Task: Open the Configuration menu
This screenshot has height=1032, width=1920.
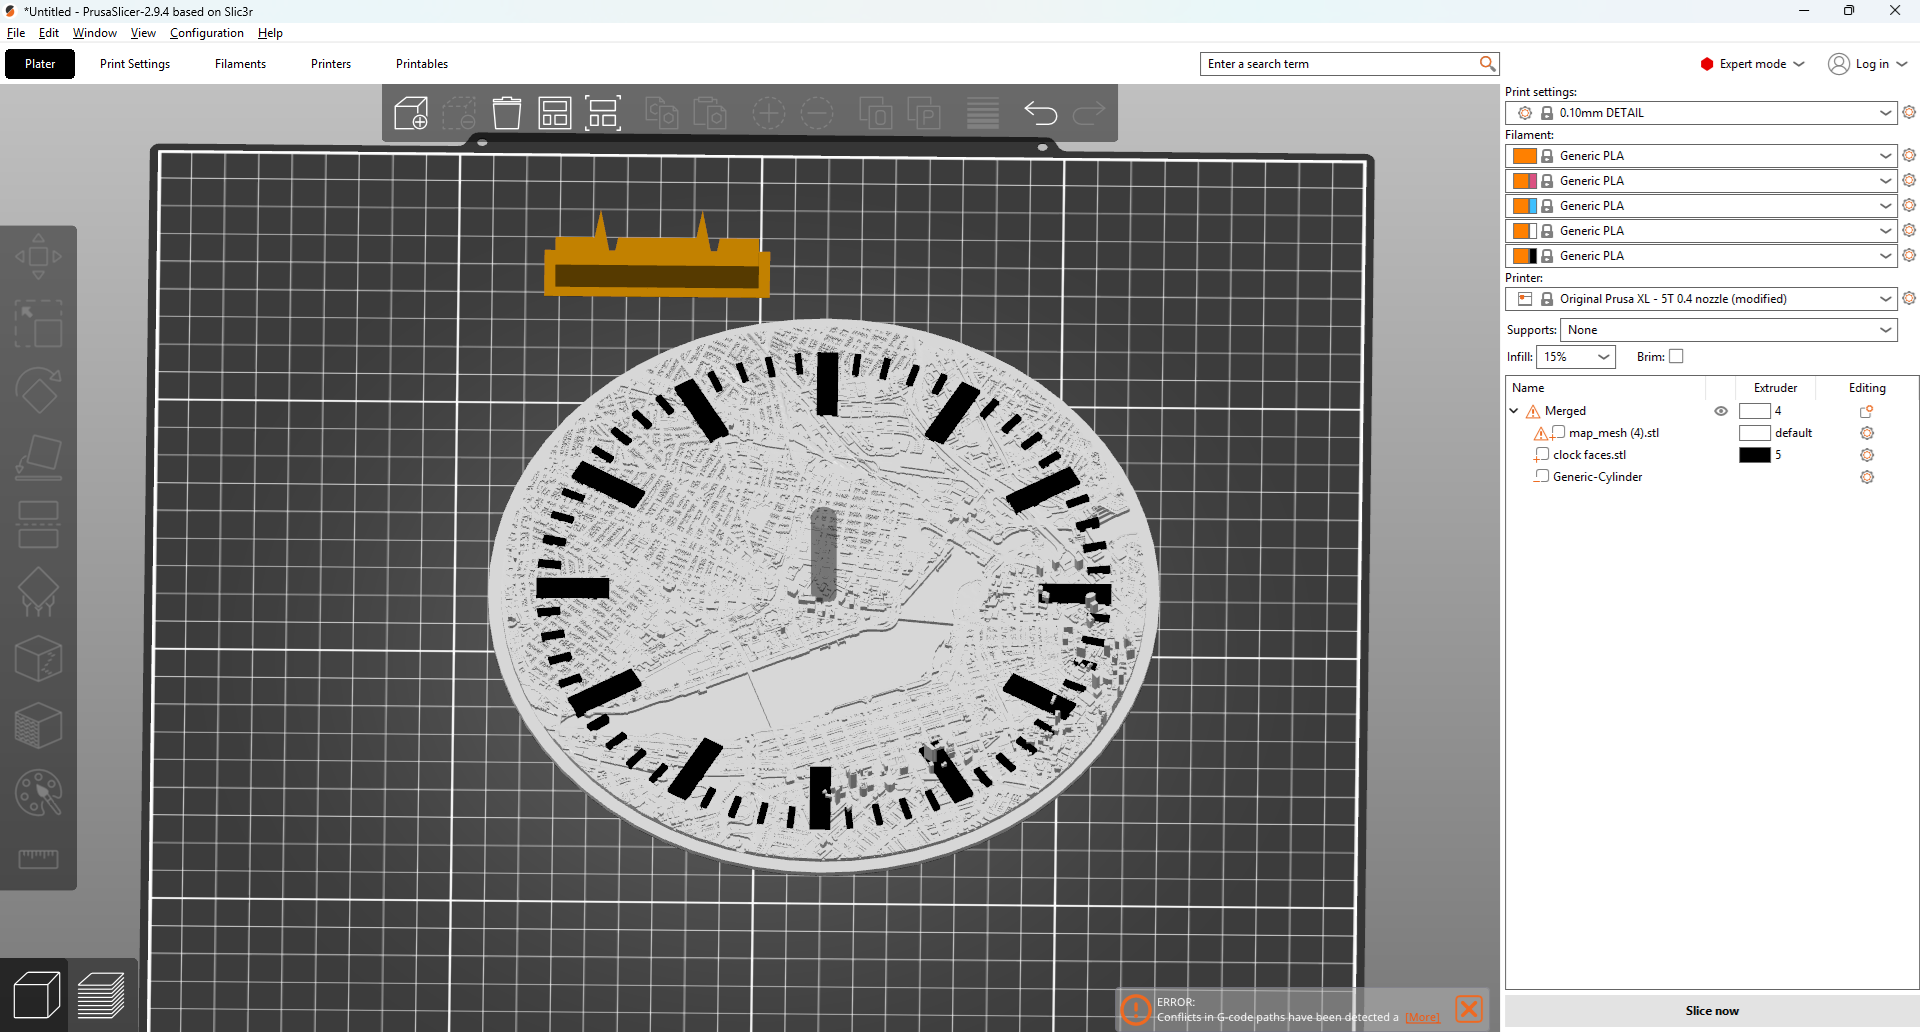Action: tap(207, 33)
